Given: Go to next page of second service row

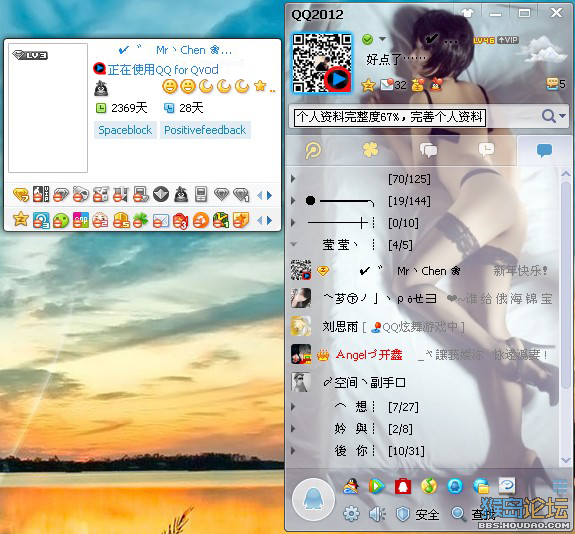Looking at the screenshot, I should [x=270, y=220].
